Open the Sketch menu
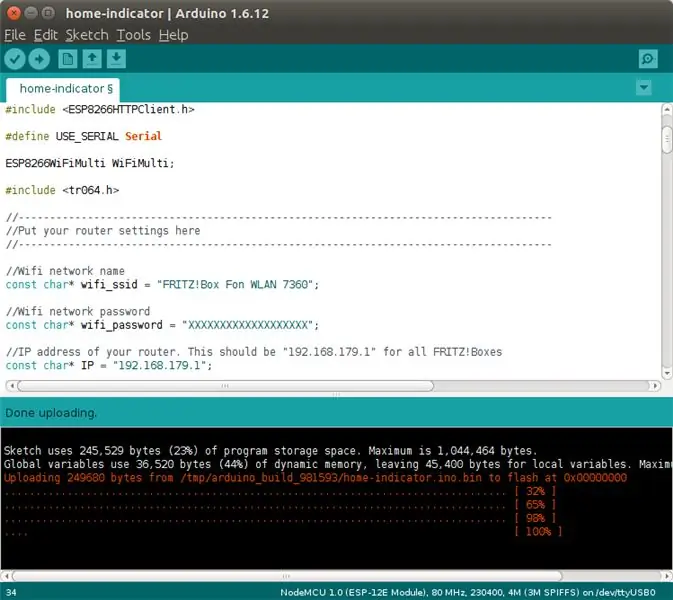 87,35
